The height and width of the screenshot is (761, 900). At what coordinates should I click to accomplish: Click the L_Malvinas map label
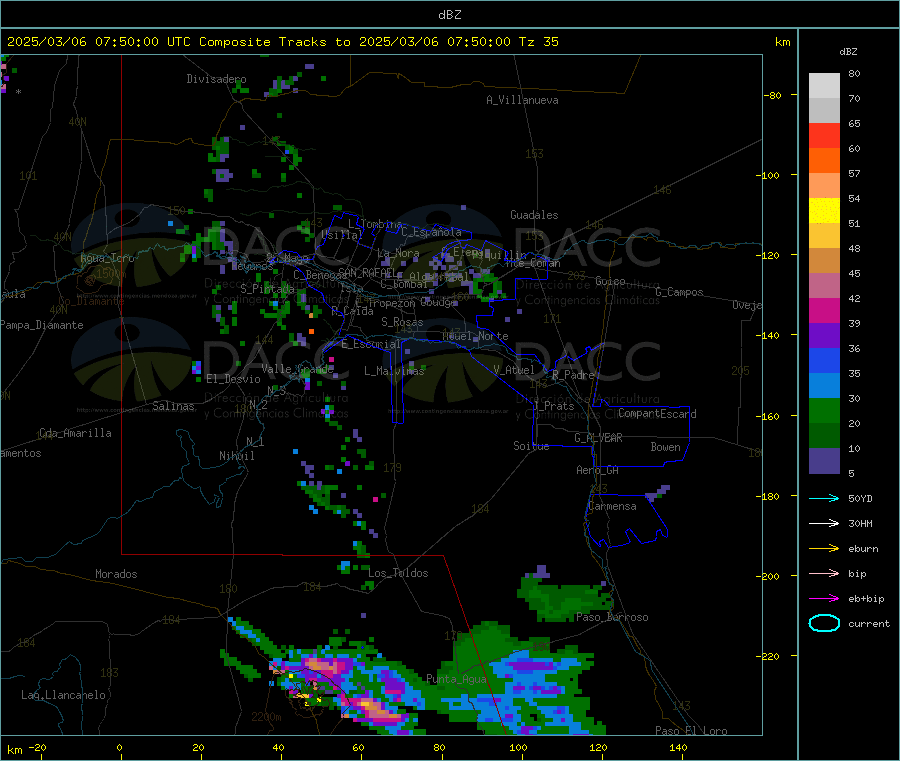(x=394, y=371)
